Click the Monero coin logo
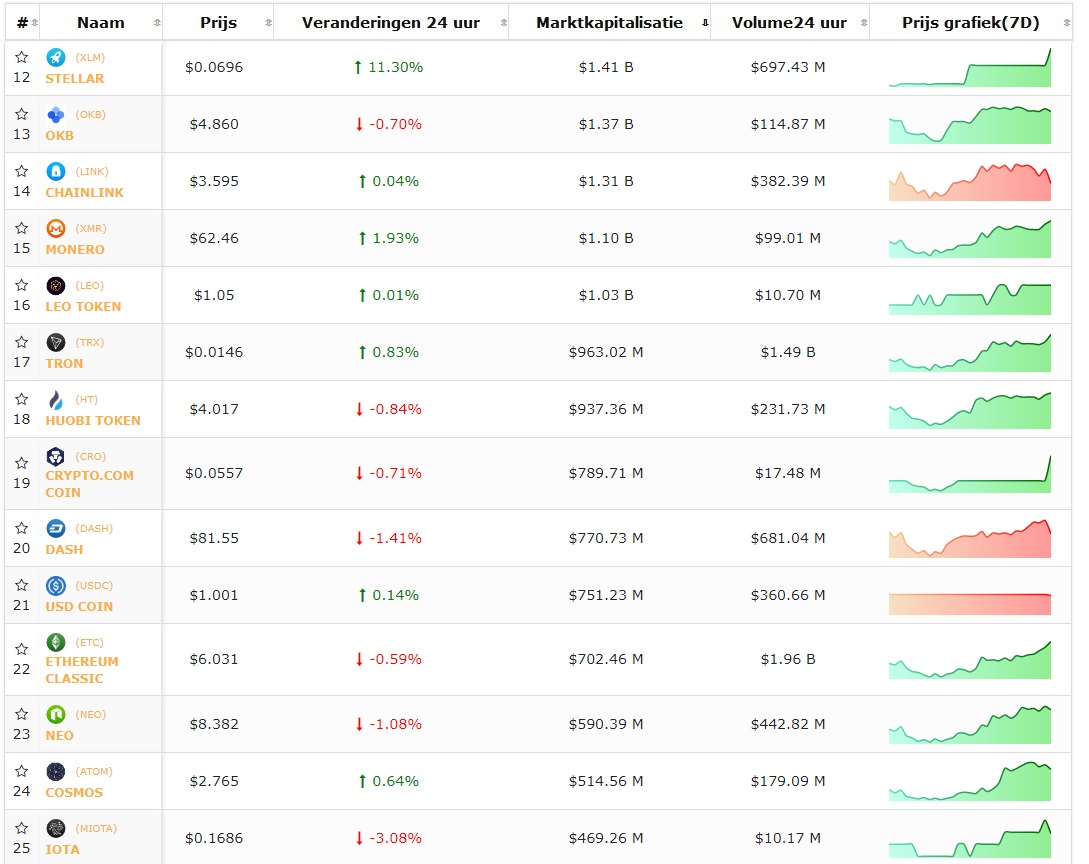 click(55, 229)
